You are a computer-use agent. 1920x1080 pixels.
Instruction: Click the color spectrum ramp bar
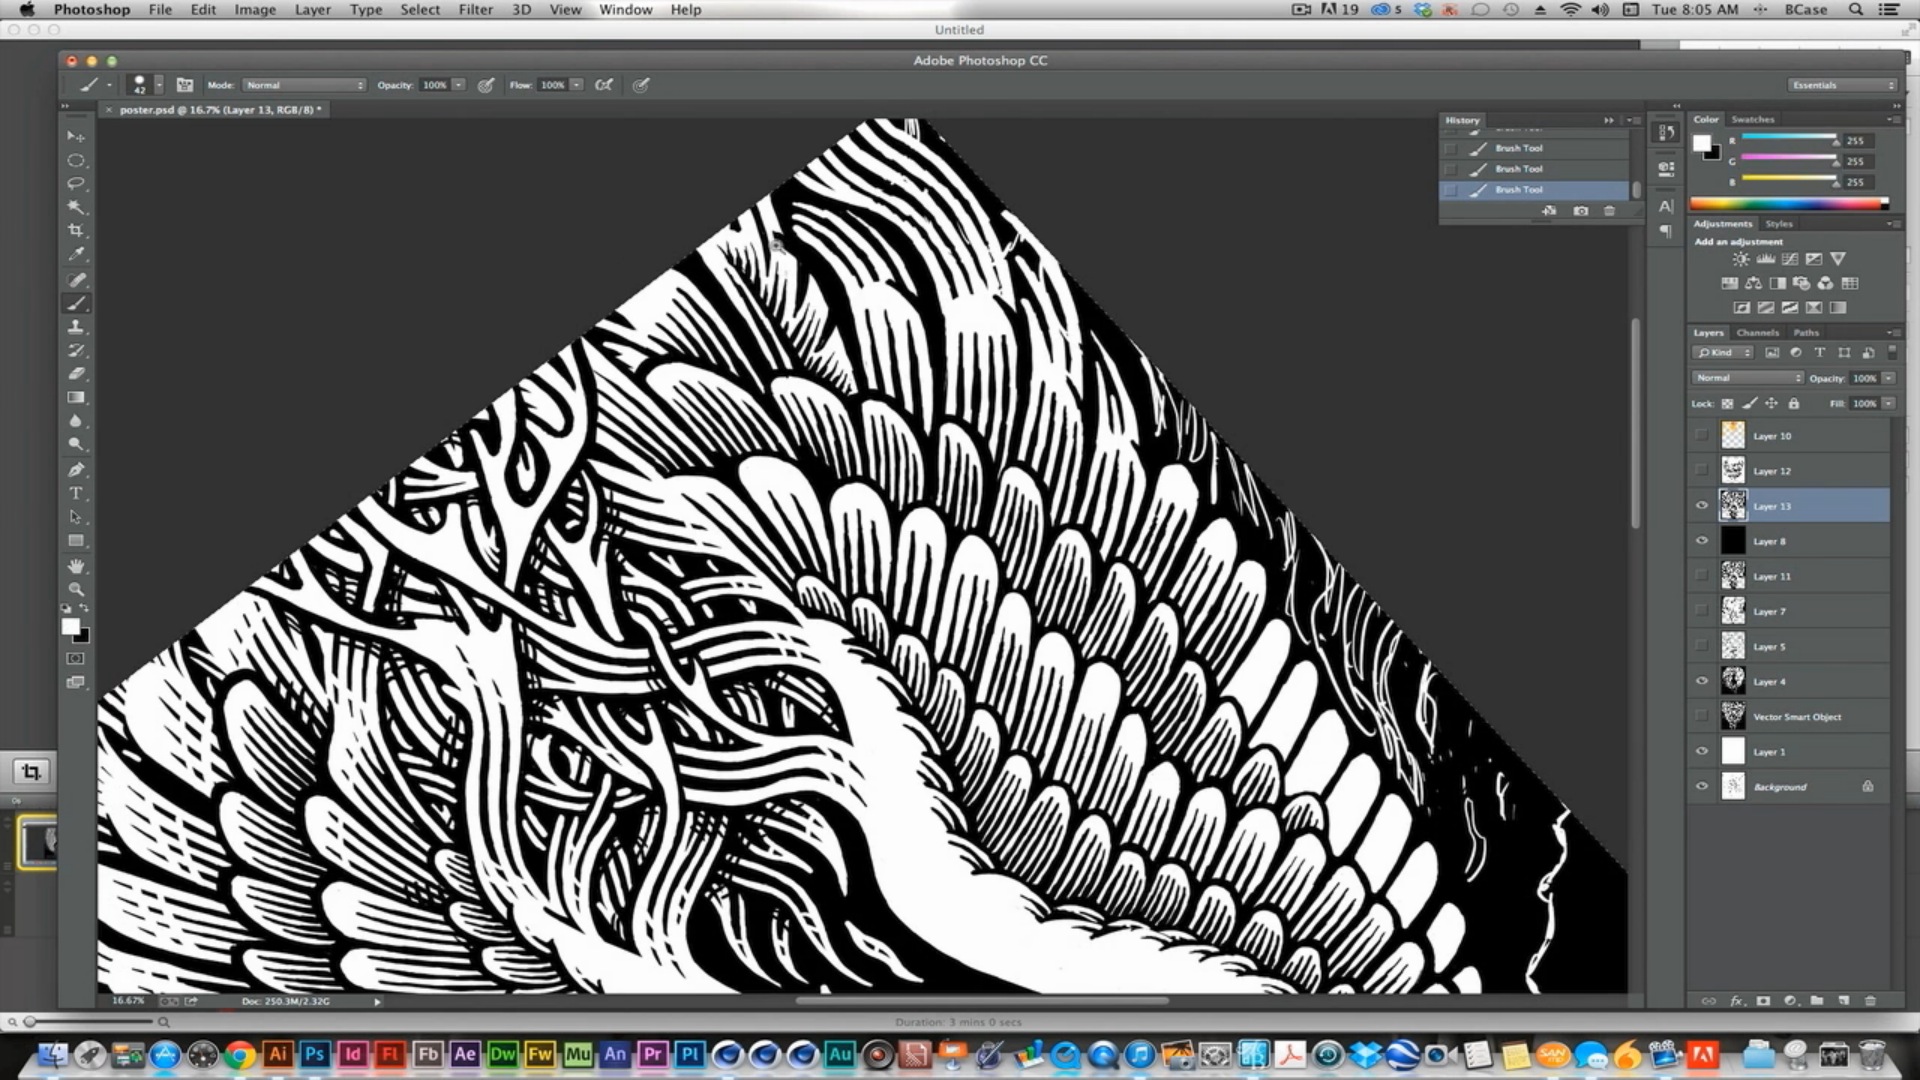coord(1786,204)
